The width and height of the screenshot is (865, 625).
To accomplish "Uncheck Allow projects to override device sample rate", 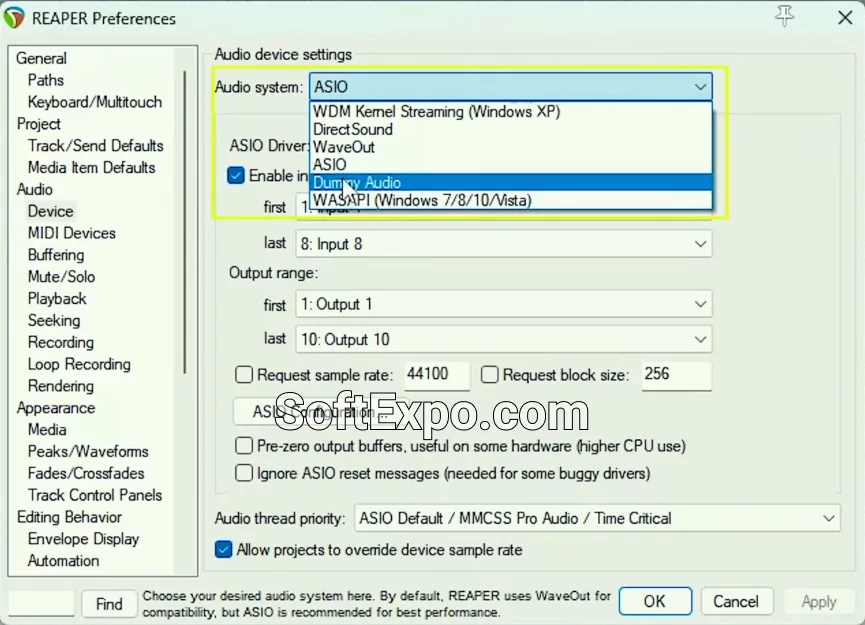I will [225, 549].
